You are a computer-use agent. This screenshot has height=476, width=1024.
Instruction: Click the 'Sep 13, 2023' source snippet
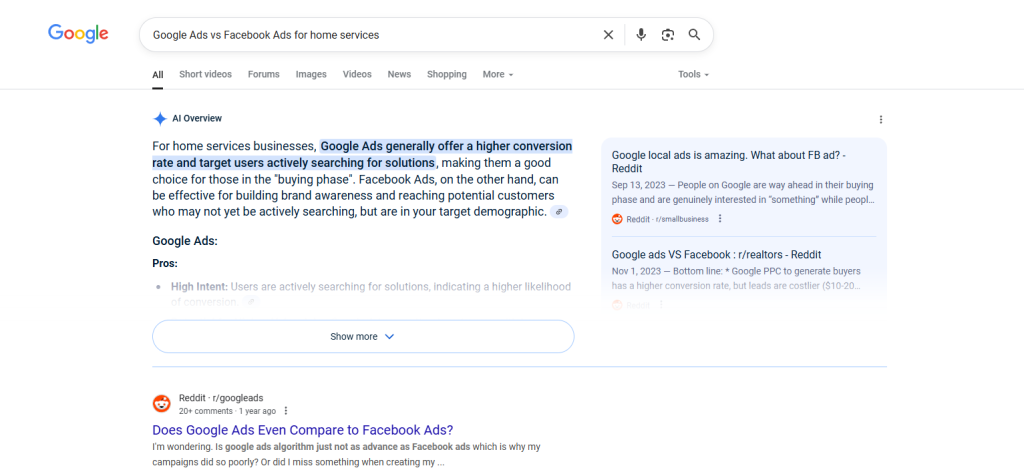744,192
